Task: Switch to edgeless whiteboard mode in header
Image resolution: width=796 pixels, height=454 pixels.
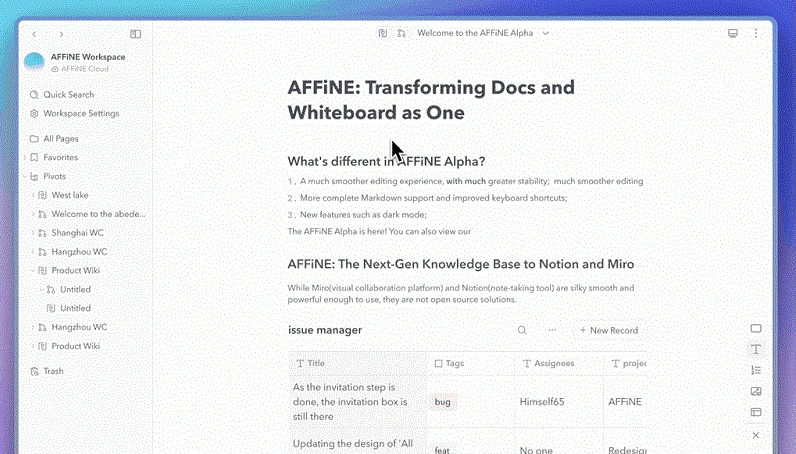Action: click(x=401, y=33)
